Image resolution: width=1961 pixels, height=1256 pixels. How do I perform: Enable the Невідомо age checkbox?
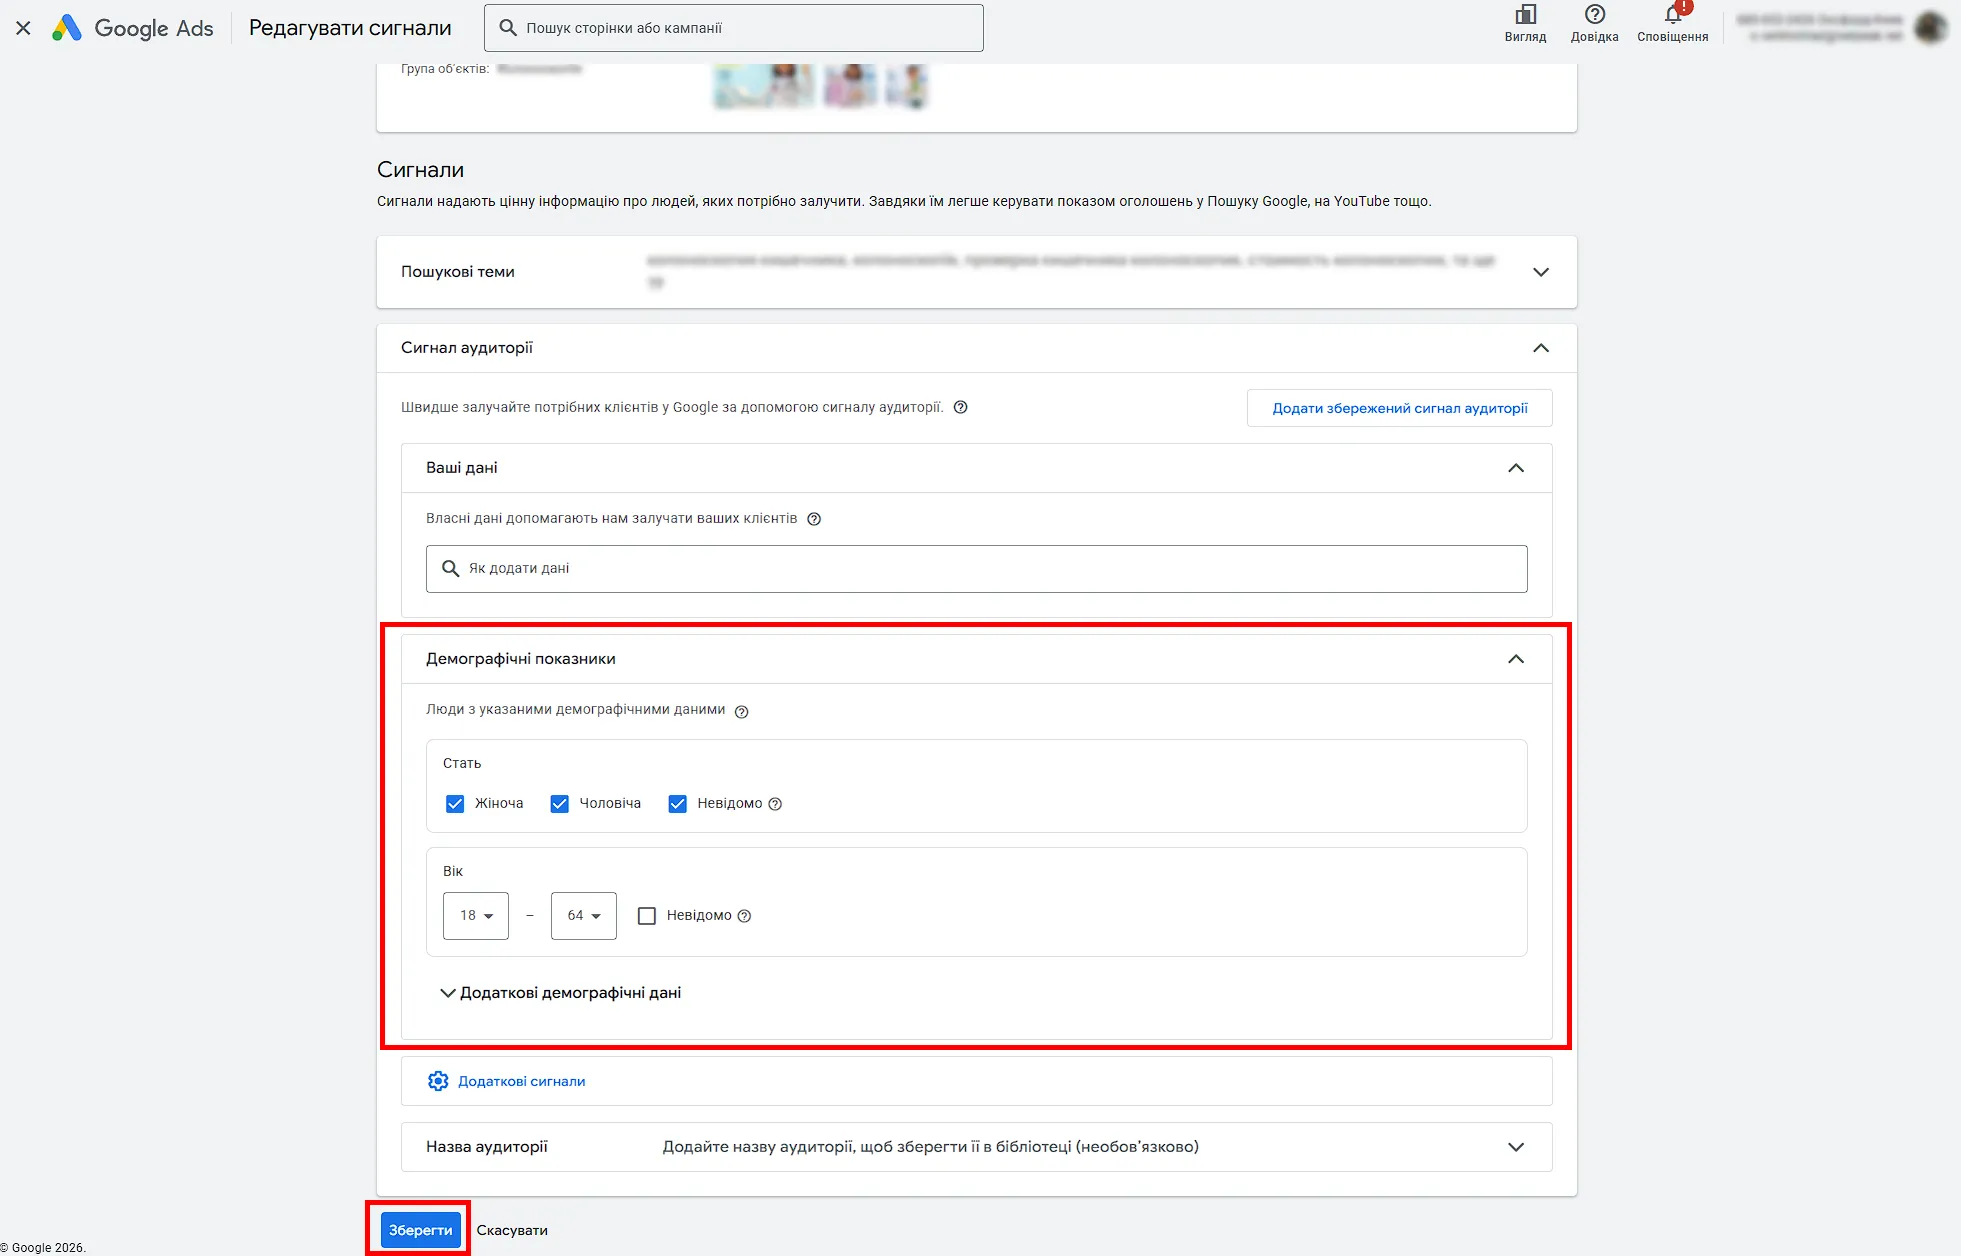[x=647, y=916]
